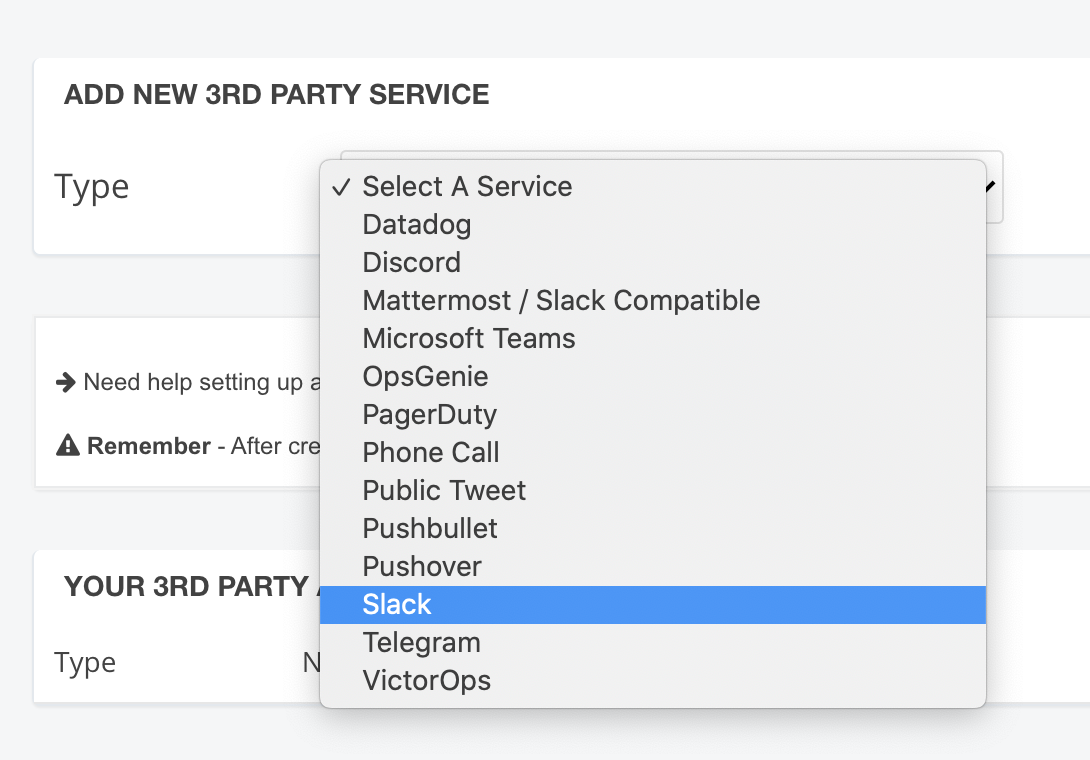This screenshot has width=1090, height=760.
Task: Click the Type label beside the service dropdown
Action: [92, 187]
